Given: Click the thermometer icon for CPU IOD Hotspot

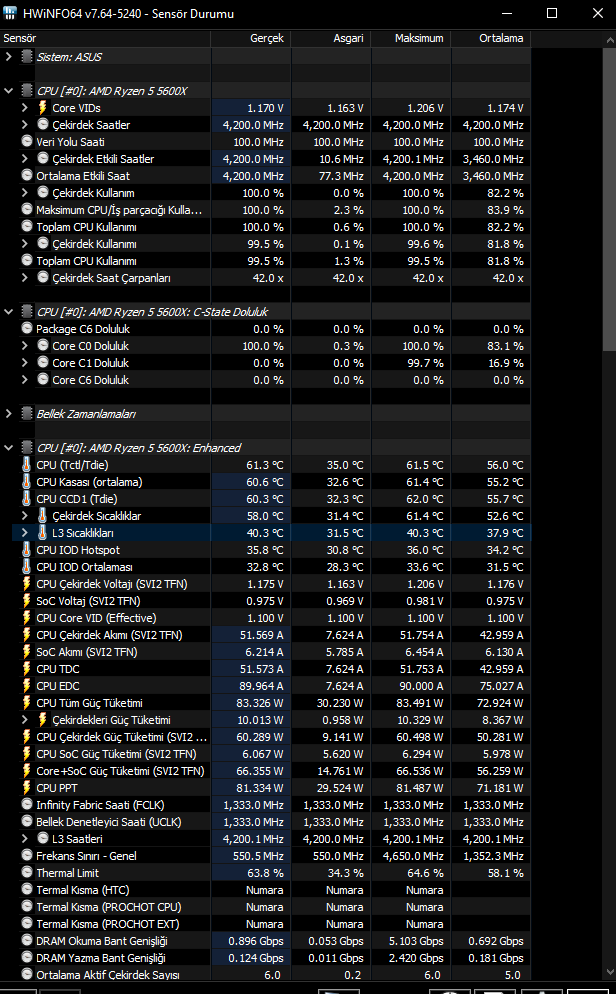Looking at the screenshot, I should pos(27,550).
